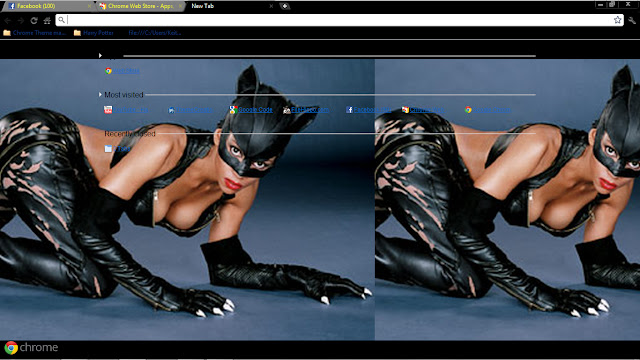This screenshot has width=640, height=360.
Task: Click the Chrome logo at bottom left
Action: [x=31, y=348]
